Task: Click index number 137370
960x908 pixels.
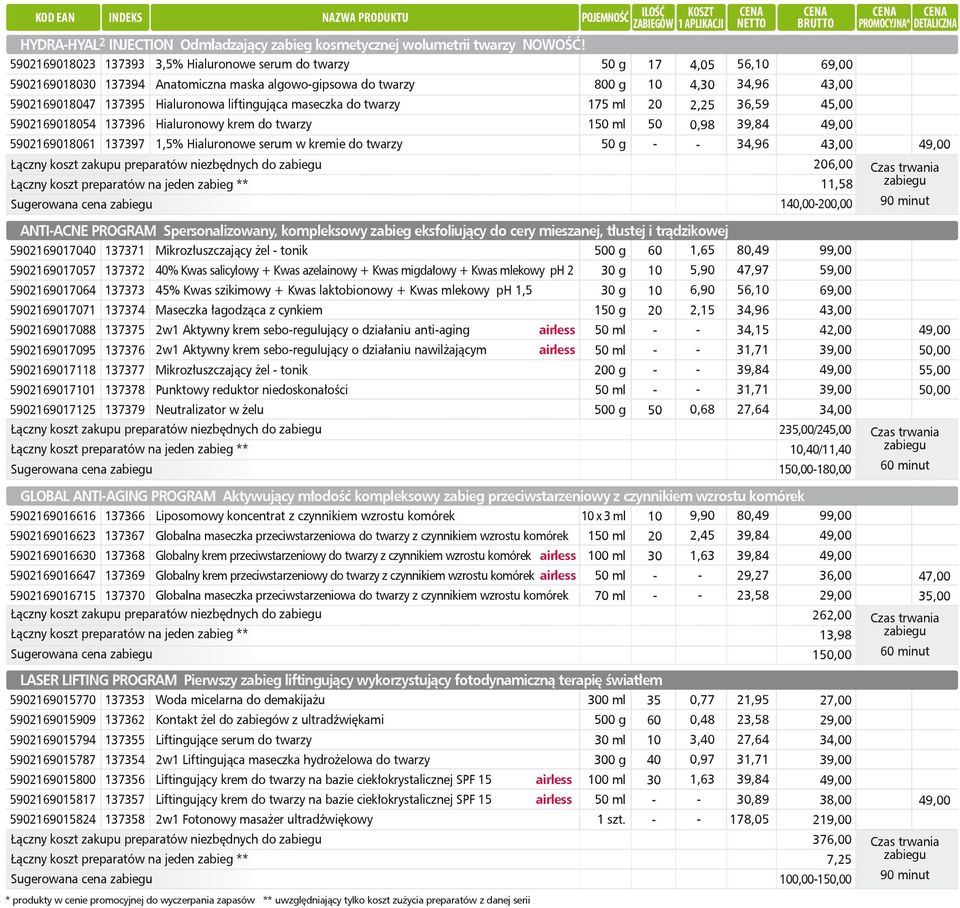Action: (x=125, y=596)
